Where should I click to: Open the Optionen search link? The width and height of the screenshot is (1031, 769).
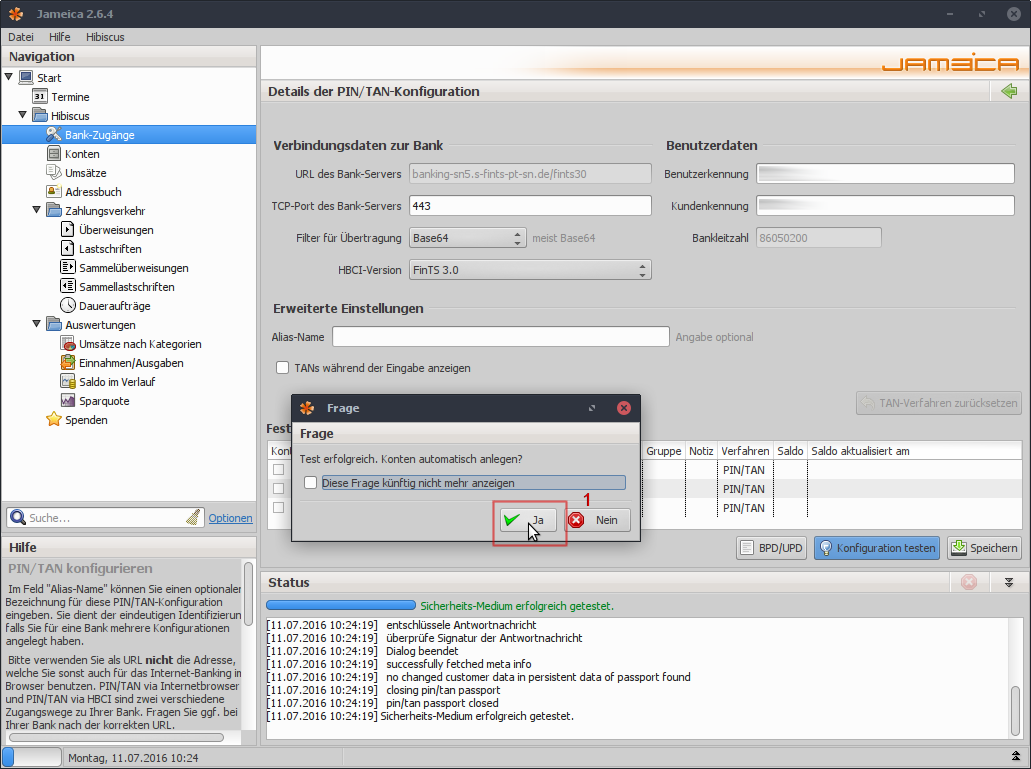tap(230, 518)
